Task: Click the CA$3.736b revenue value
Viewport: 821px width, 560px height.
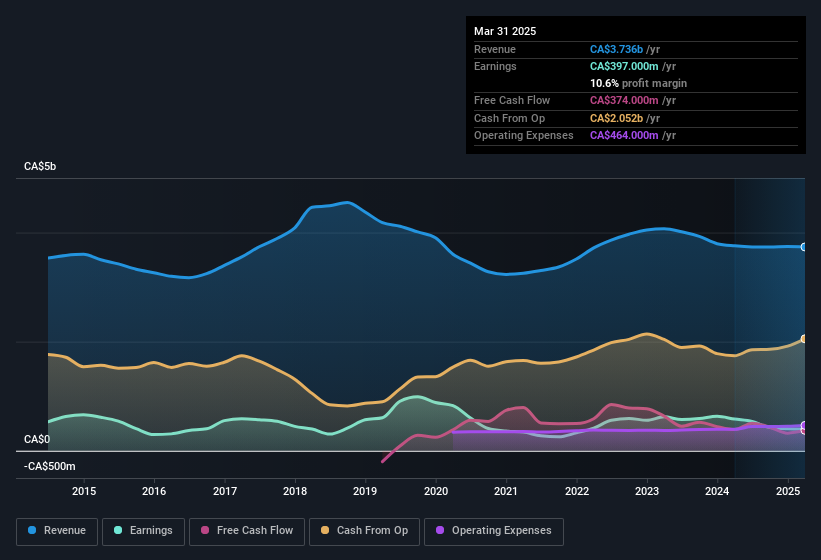Action: click(616, 49)
